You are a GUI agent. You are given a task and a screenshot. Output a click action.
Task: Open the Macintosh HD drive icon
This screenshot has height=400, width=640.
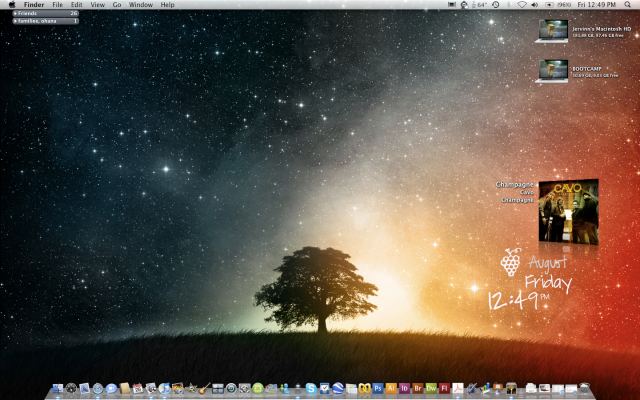click(x=553, y=31)
